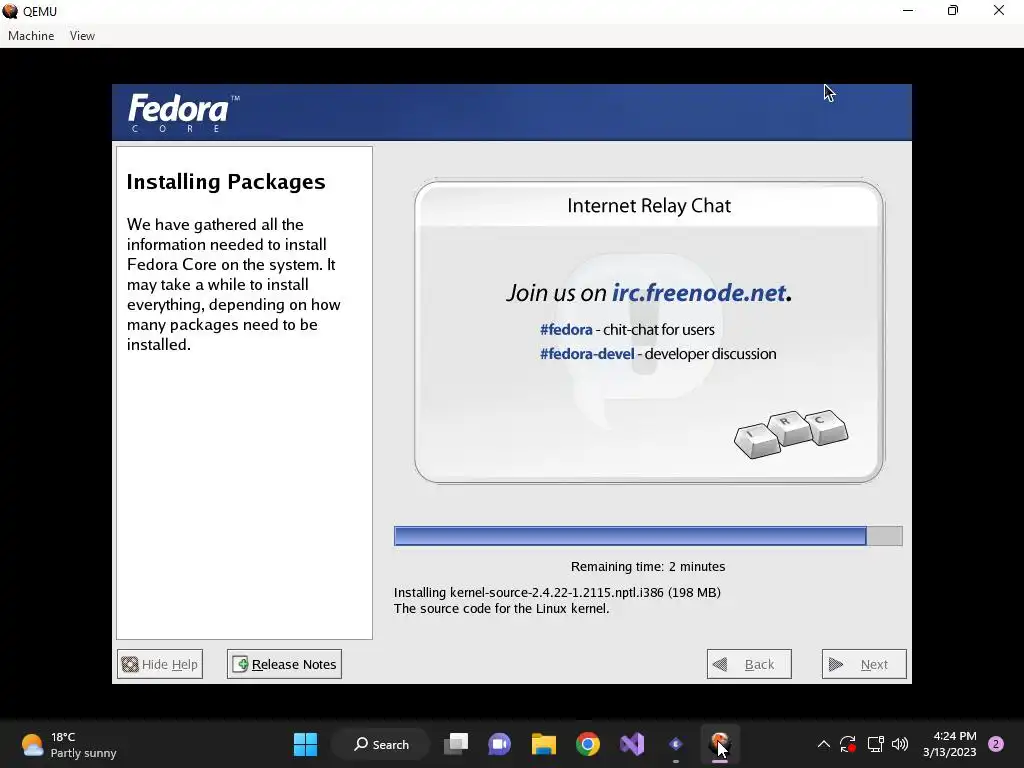Click the QEMU taskbar icon
This screenshot has height=768, width=1024.
pos(720,744)
